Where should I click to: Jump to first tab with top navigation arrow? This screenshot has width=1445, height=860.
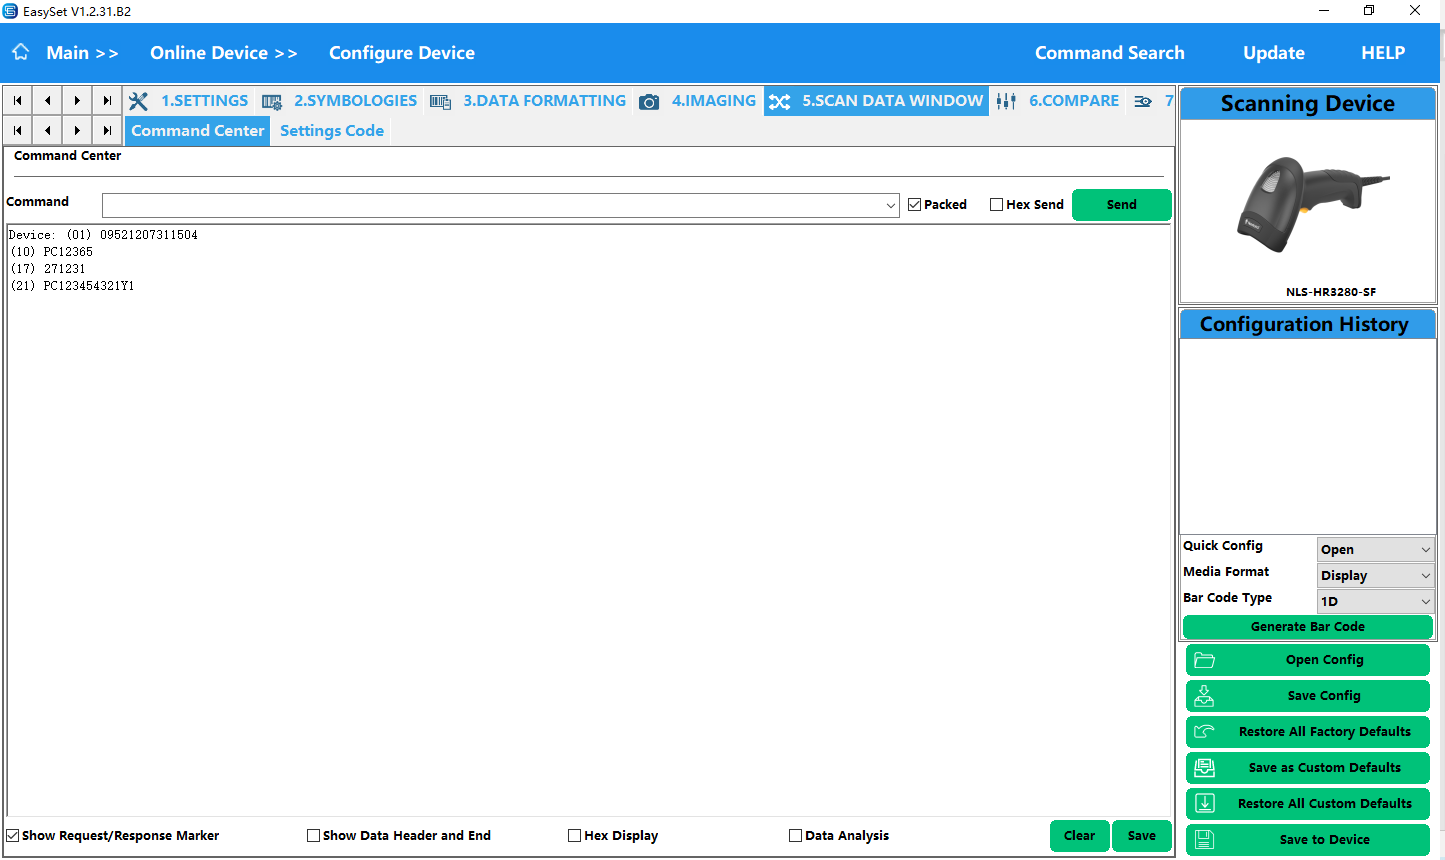(x=18, y=101)
